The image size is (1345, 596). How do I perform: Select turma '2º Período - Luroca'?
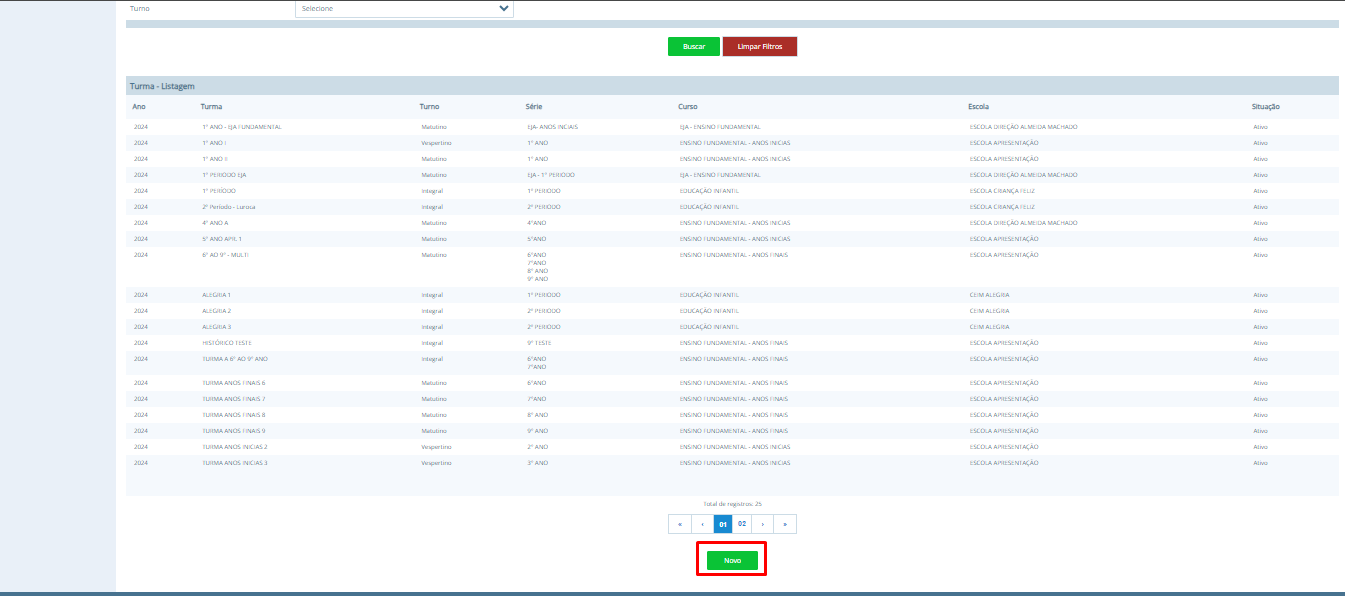click(x=228, y=207)
